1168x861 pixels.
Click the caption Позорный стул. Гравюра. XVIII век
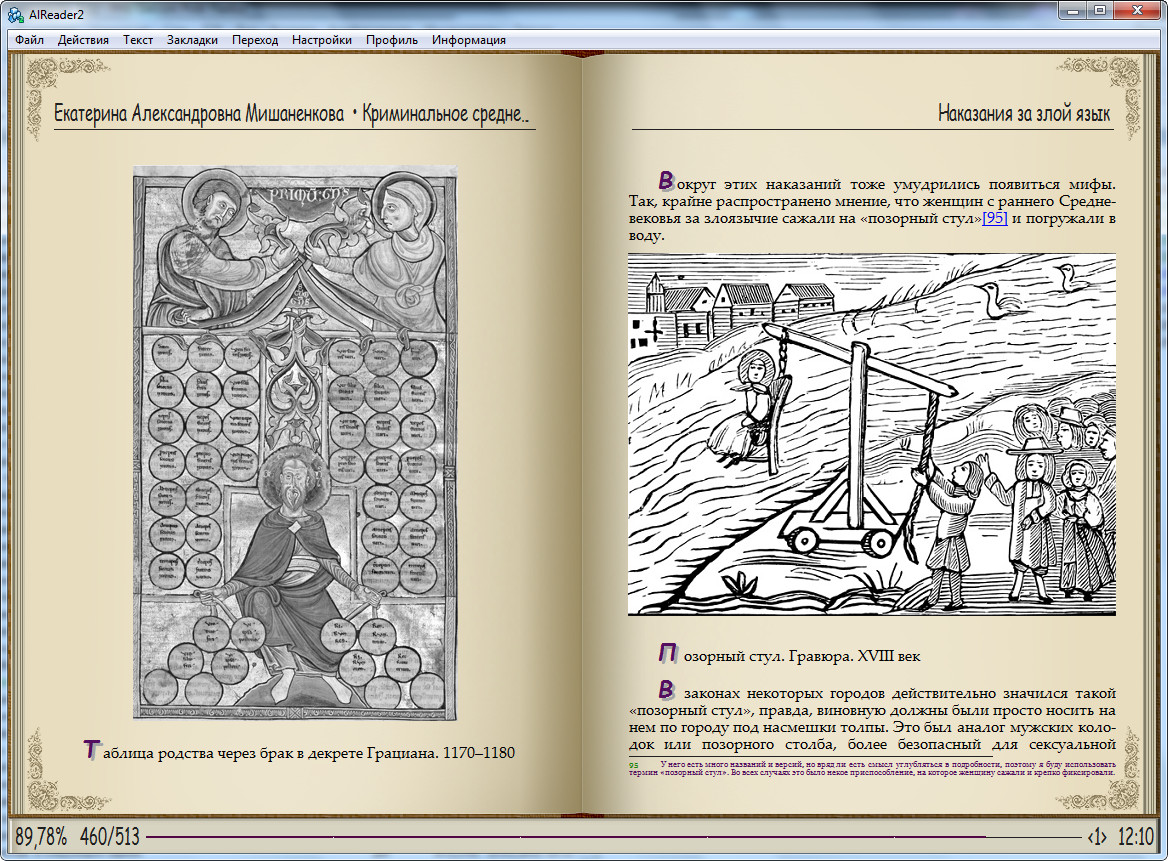point(790,655)
